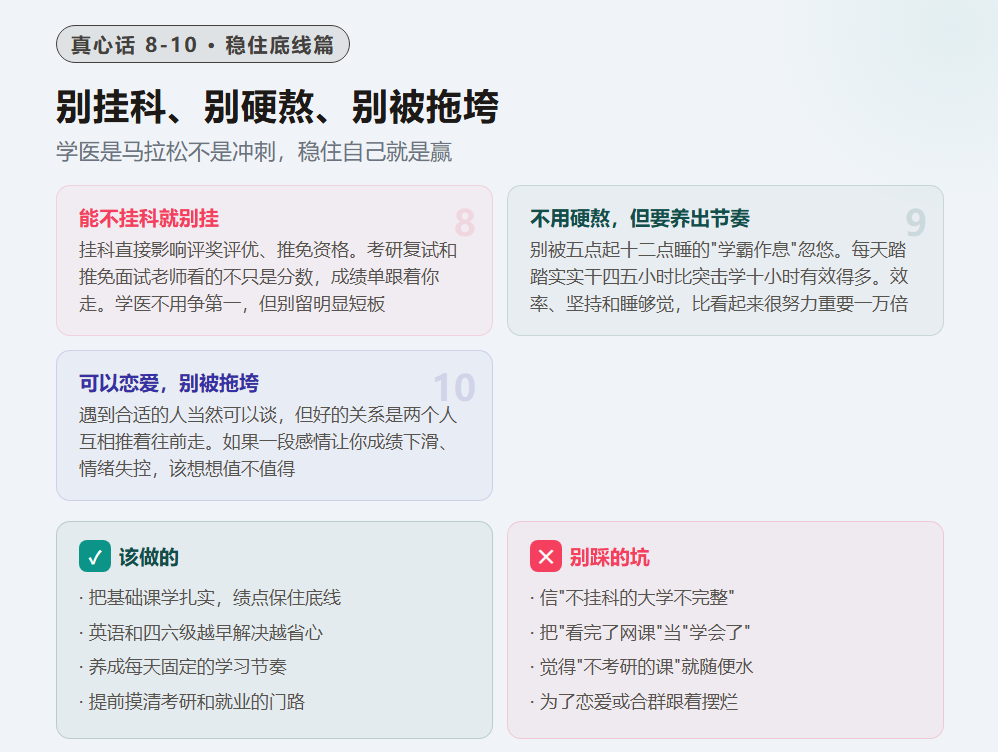Viewport: 998px width, 752px height.
Task: Click bullet 英语和四六级越早解决越省心
Action: [x=201, y=633]
